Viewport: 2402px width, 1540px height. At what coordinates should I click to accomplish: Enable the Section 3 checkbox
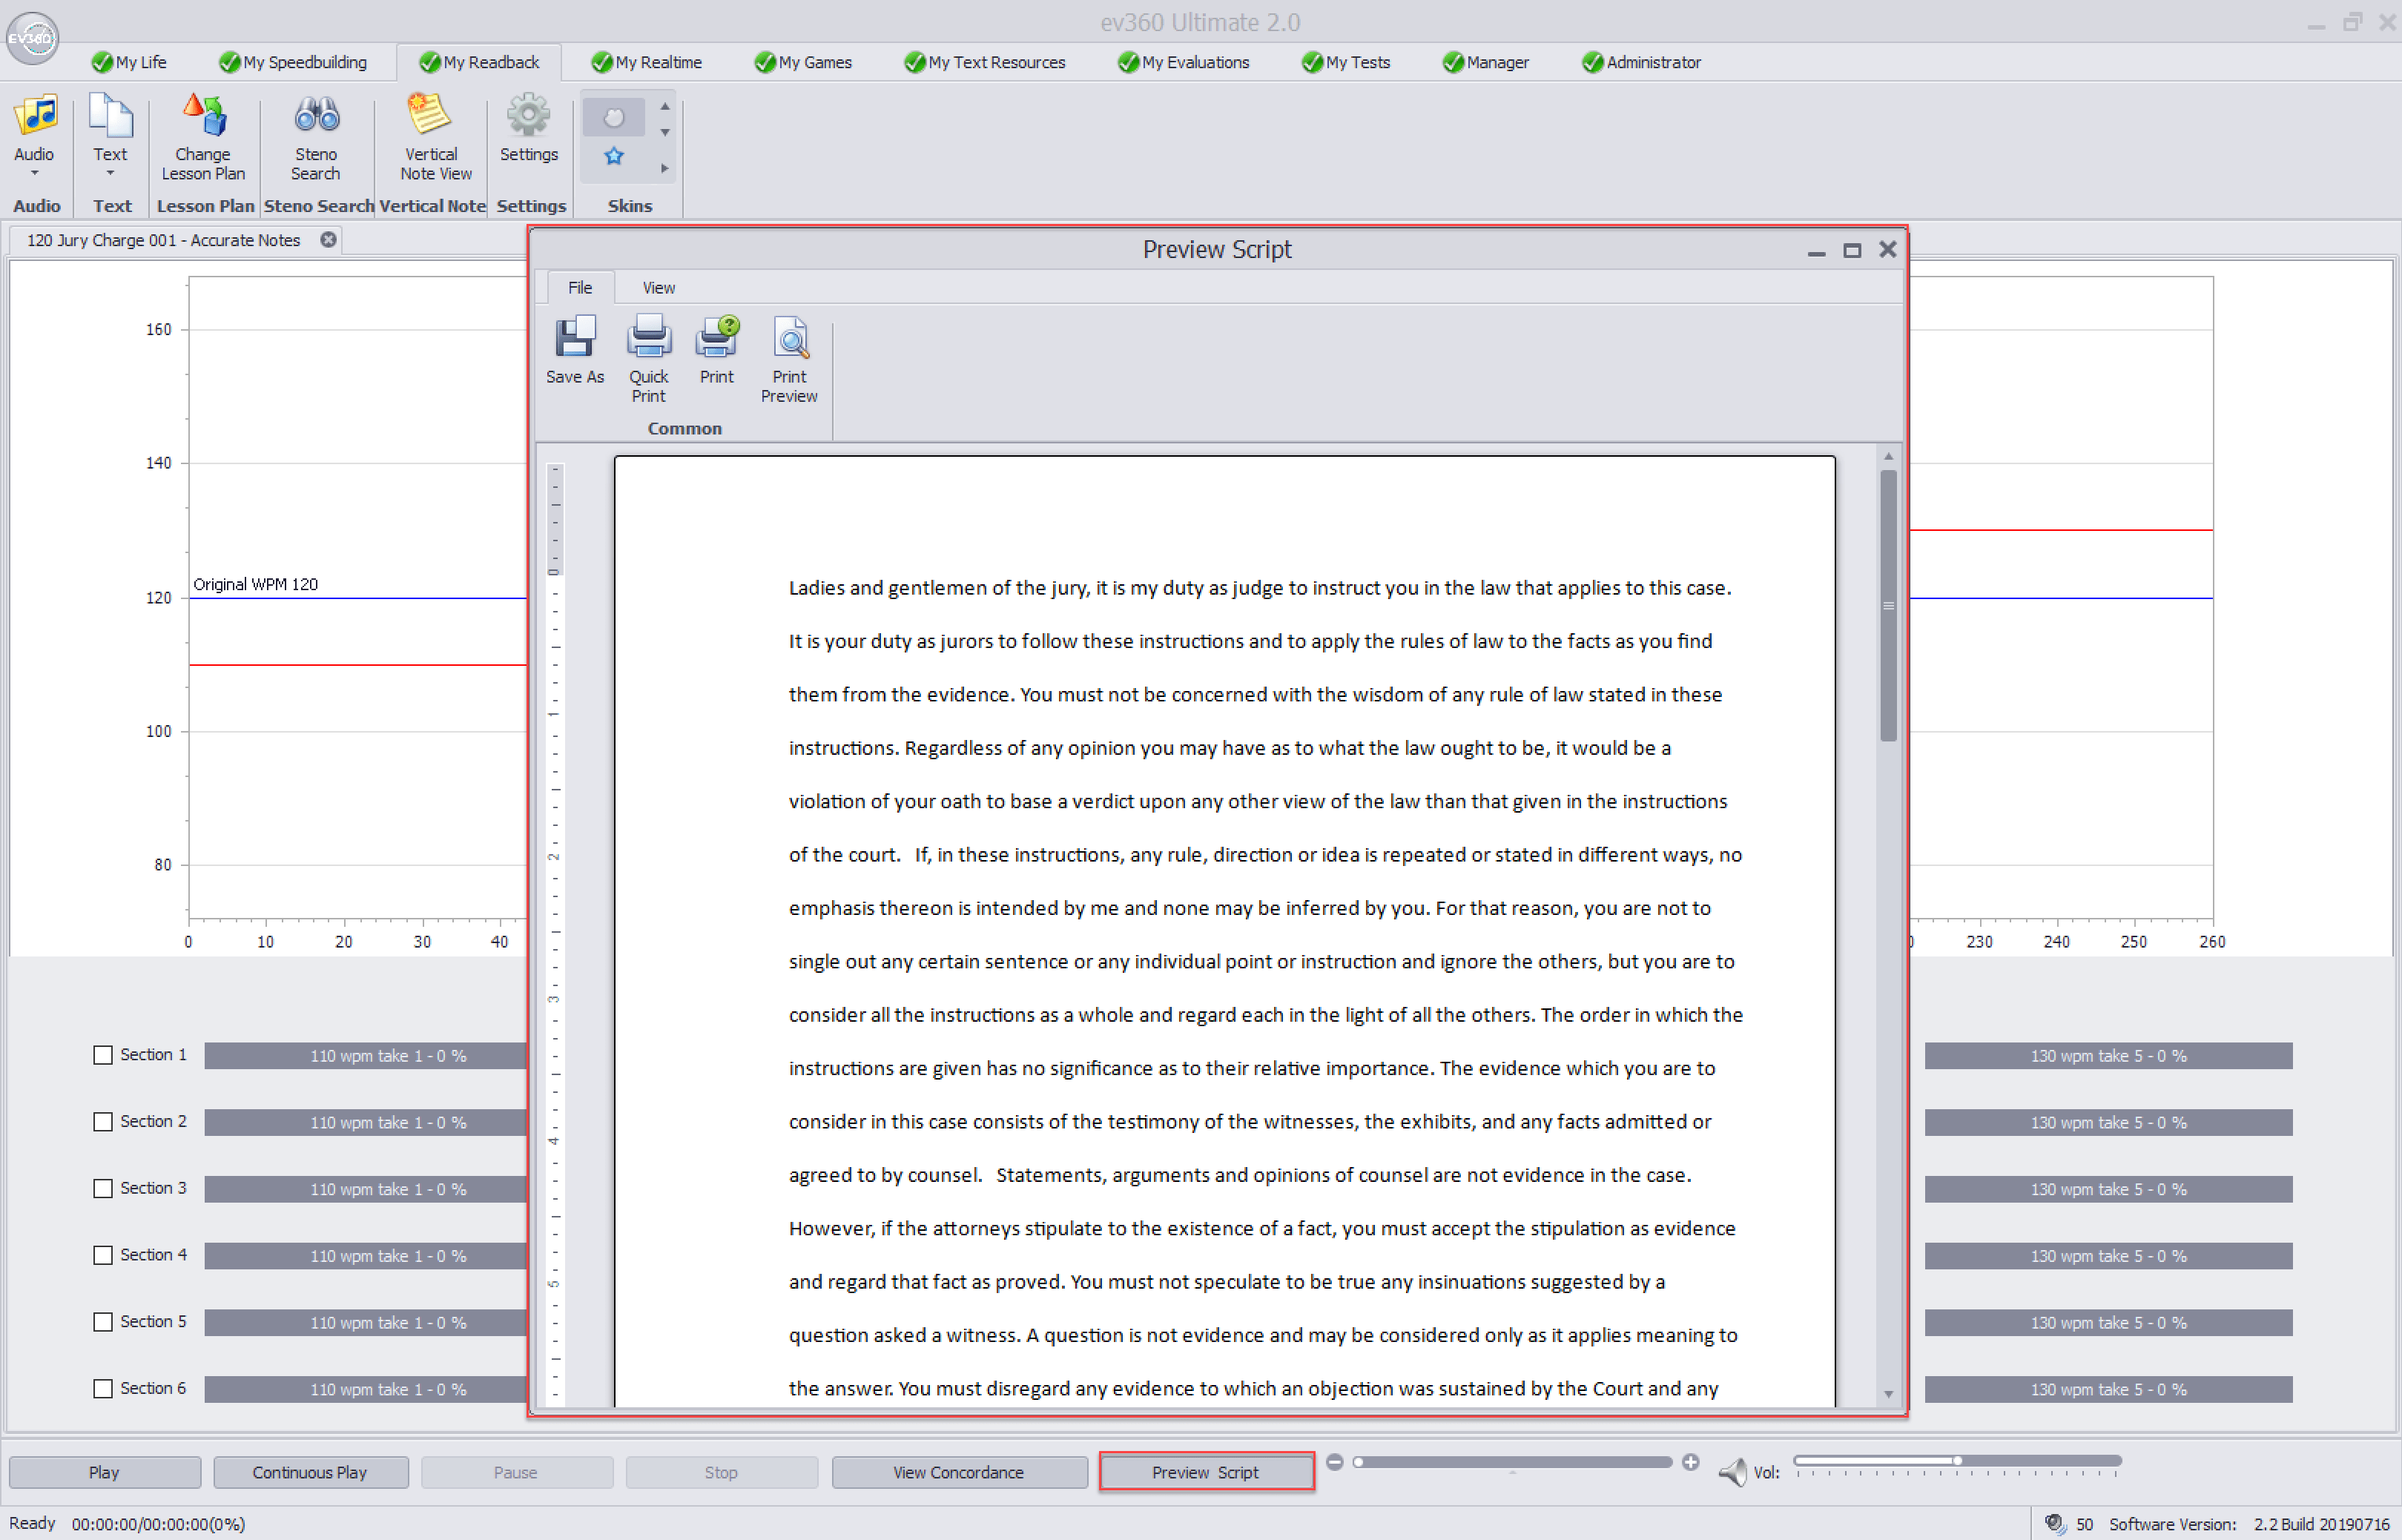pyautogui.click(x=103, y=1188)
